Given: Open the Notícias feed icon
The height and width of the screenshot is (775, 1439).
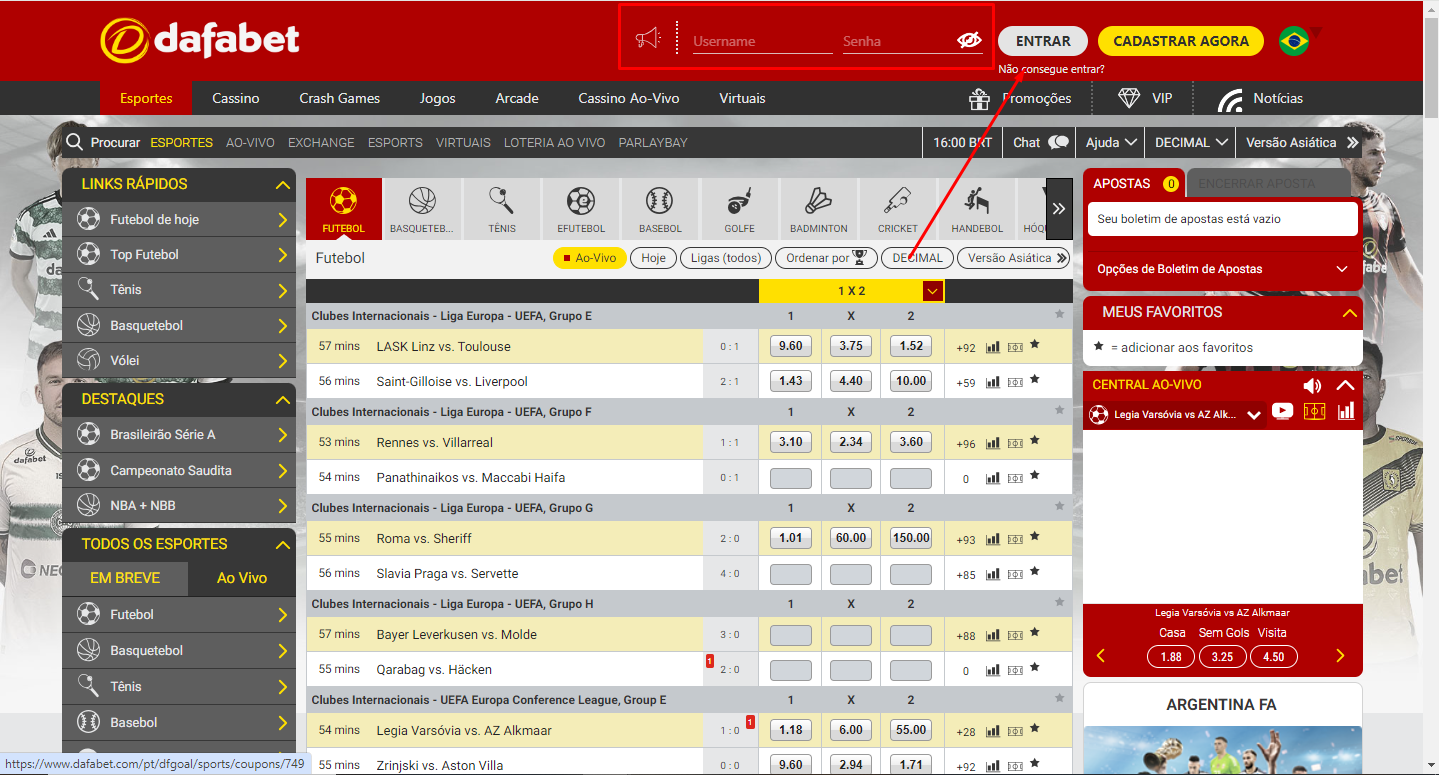Looking at the screenshot, I should [x=1230, y=99].
